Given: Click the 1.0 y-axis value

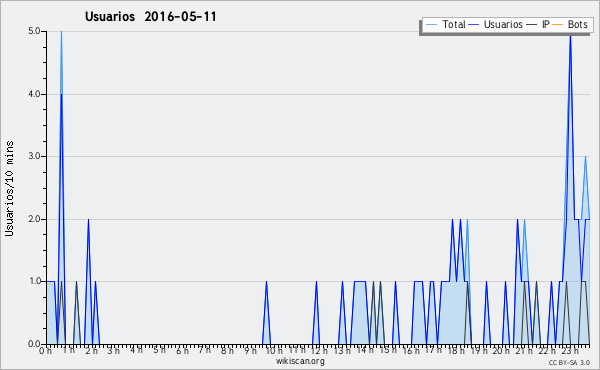Looking at the screenshot, I should click(34, 281).
